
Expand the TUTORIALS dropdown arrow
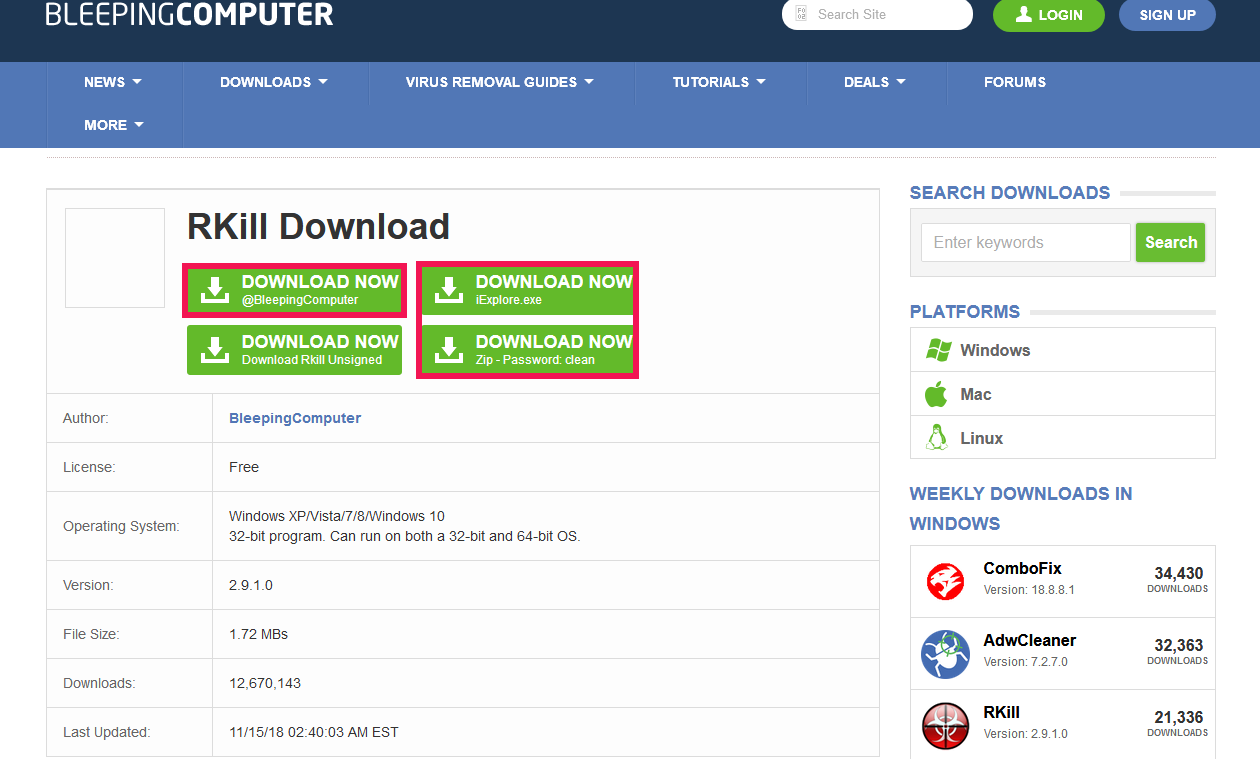761,82
